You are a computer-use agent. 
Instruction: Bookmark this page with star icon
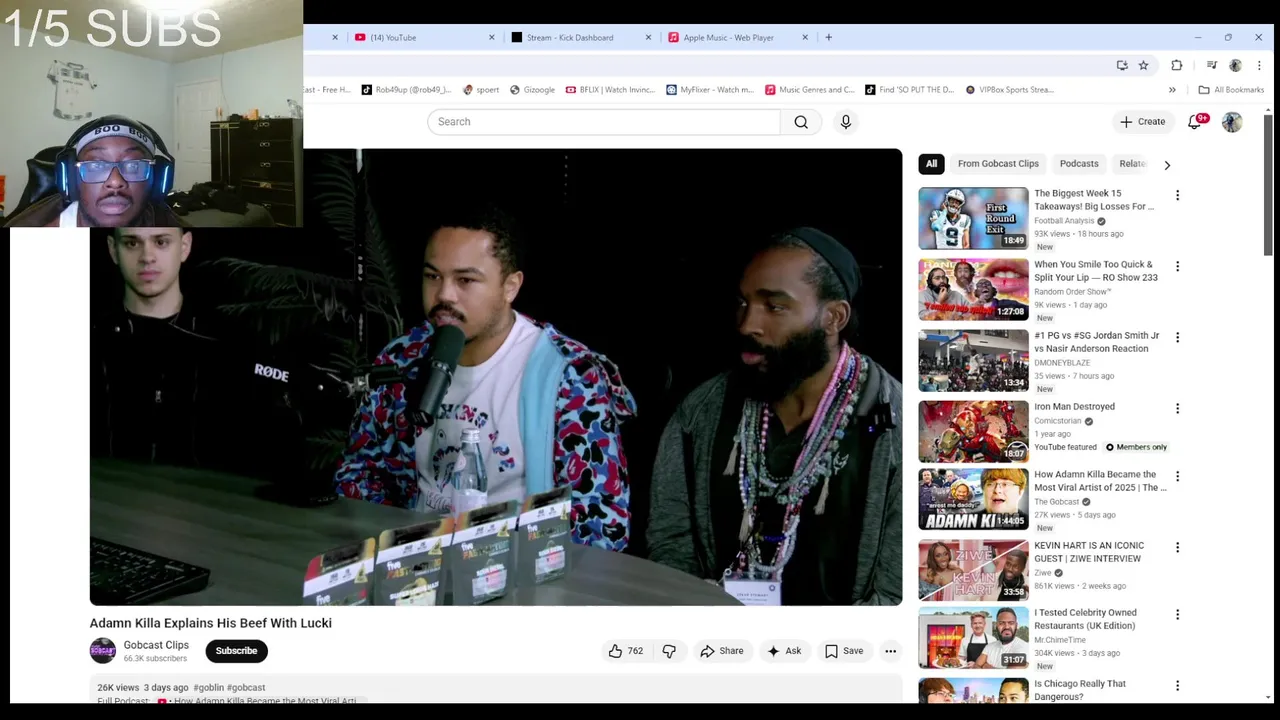[x=1143, y=65]
